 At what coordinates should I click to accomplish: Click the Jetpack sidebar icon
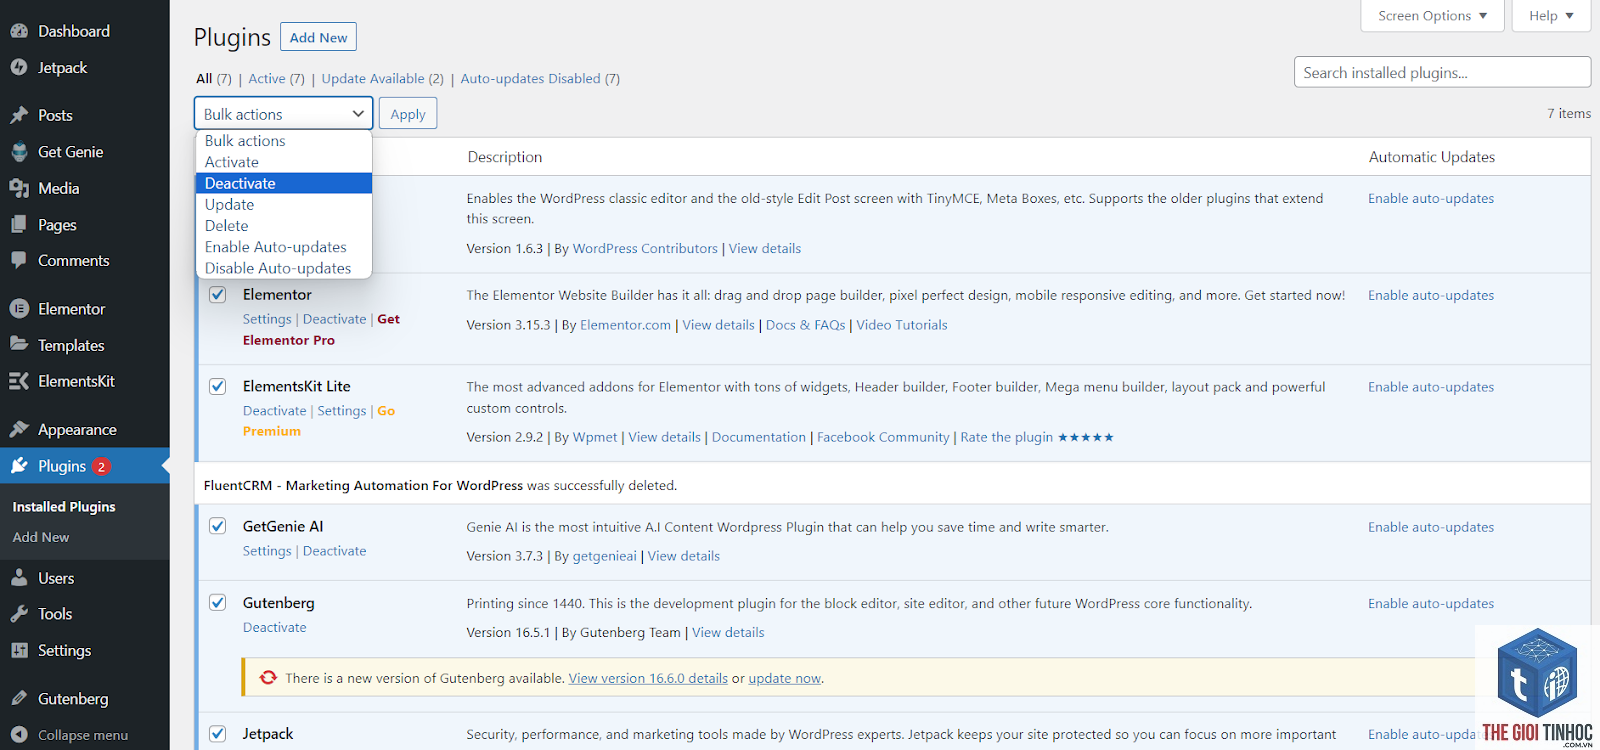pos(19,67)
